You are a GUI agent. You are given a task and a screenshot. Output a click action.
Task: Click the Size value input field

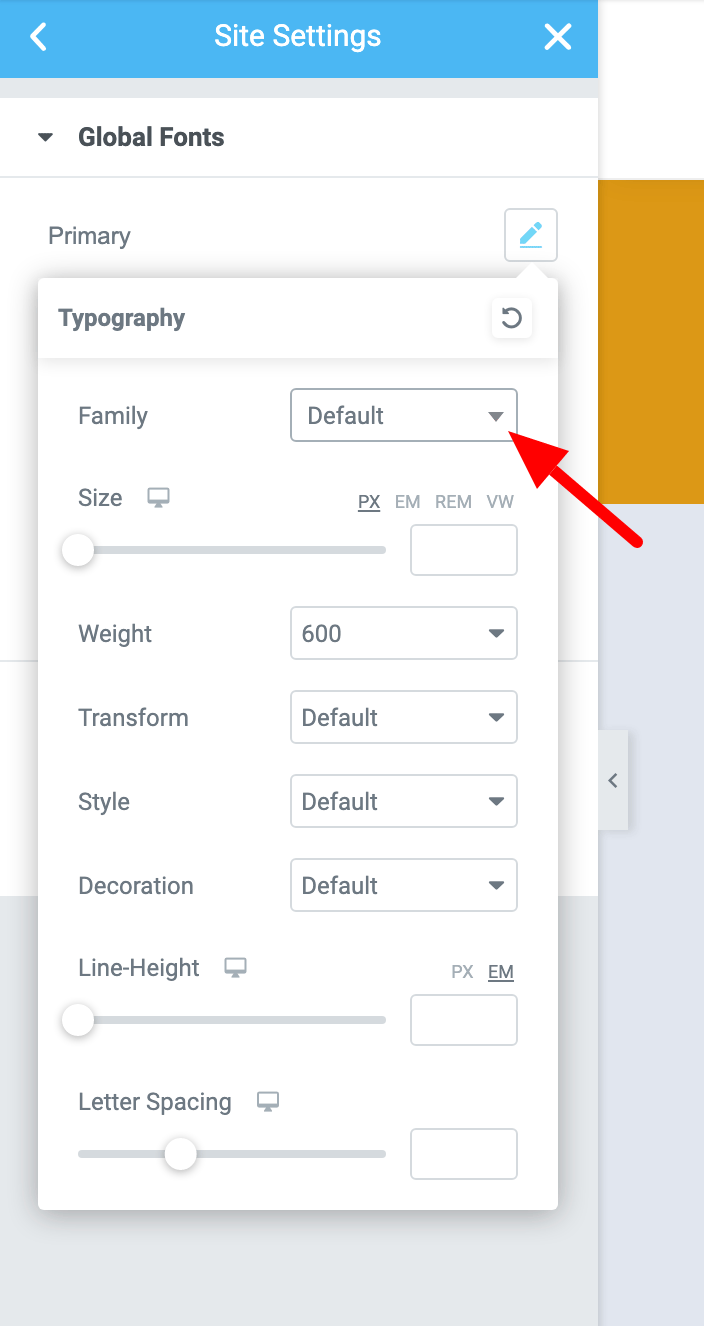point(464,550)
